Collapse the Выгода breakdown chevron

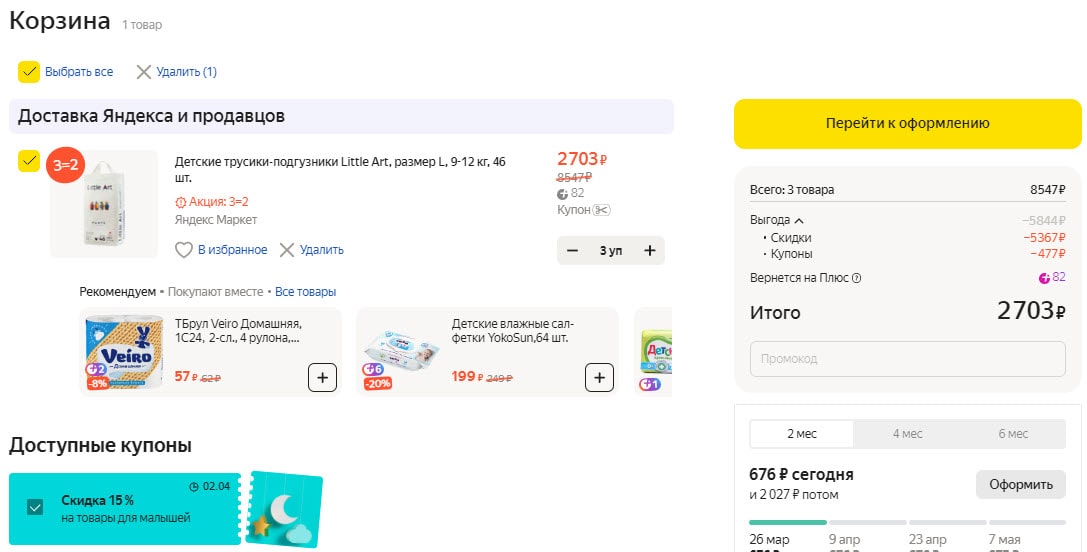pyautogui.click(x=799, y=220)
